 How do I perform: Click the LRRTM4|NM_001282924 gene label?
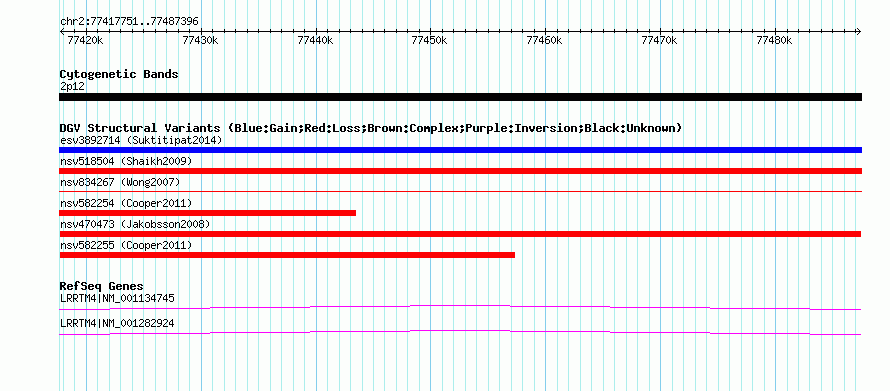pyautogui.click(x=117, y=323)
